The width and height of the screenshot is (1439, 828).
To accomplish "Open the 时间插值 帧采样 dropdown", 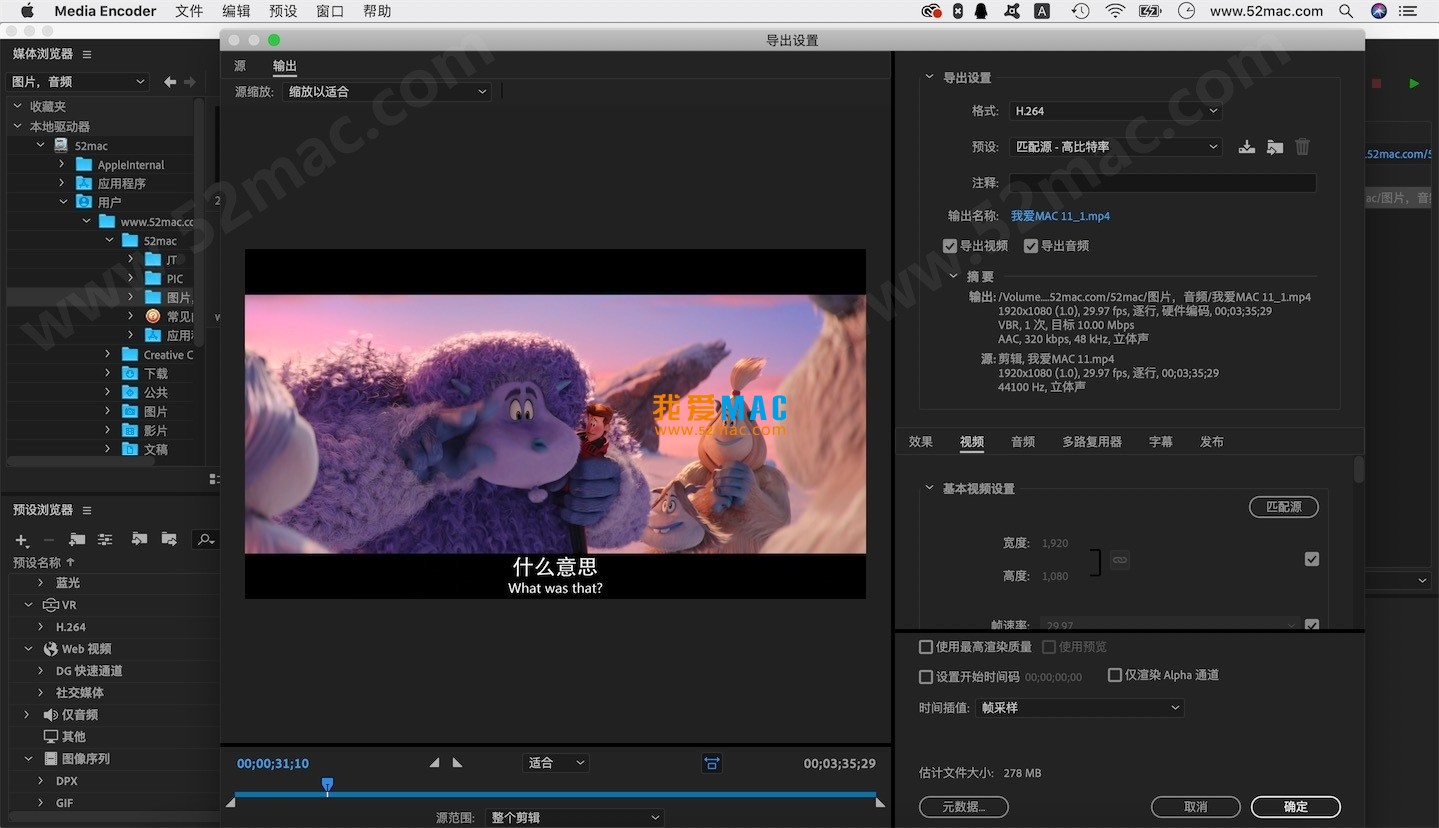I will [1080, 708].
